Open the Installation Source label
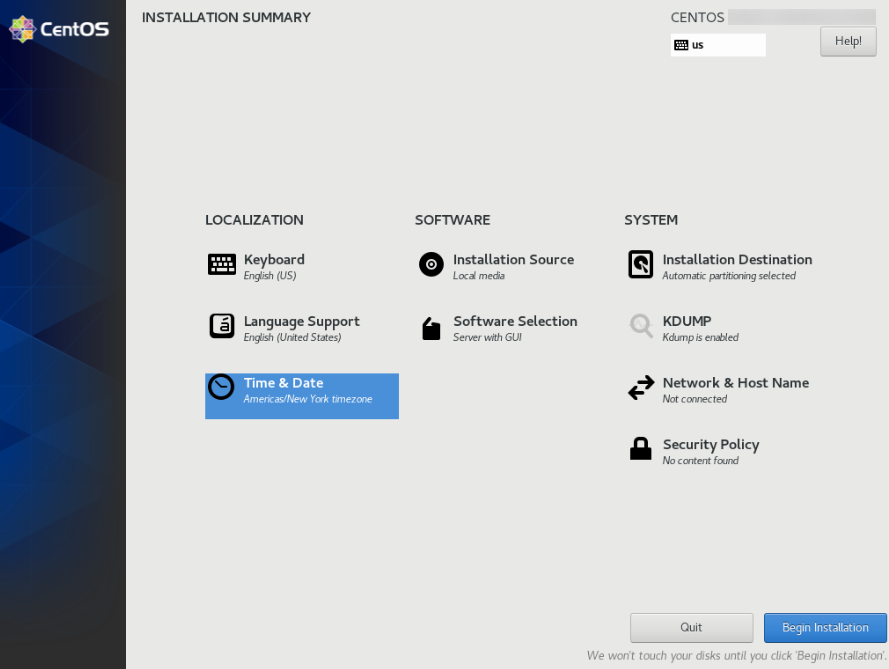The width and height of the screenshot is (889, 669). (x=513, y=260)
